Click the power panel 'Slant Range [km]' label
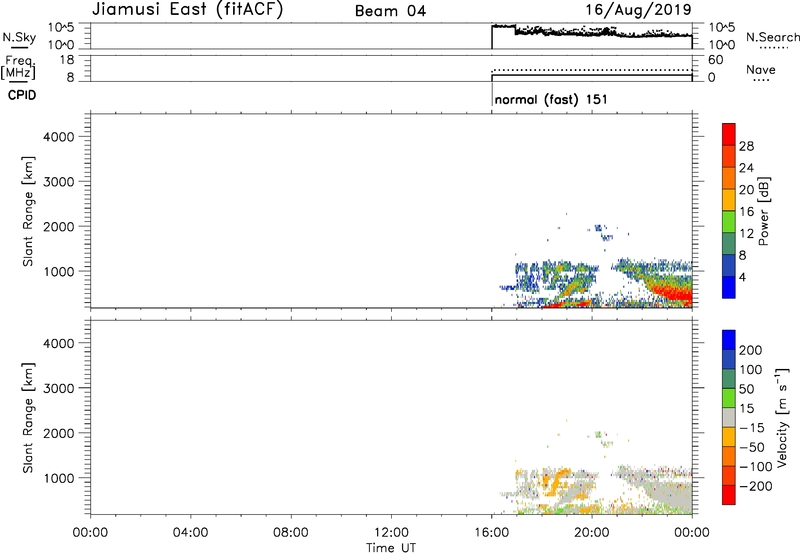 pyautogui.click(x=28, y=211)
